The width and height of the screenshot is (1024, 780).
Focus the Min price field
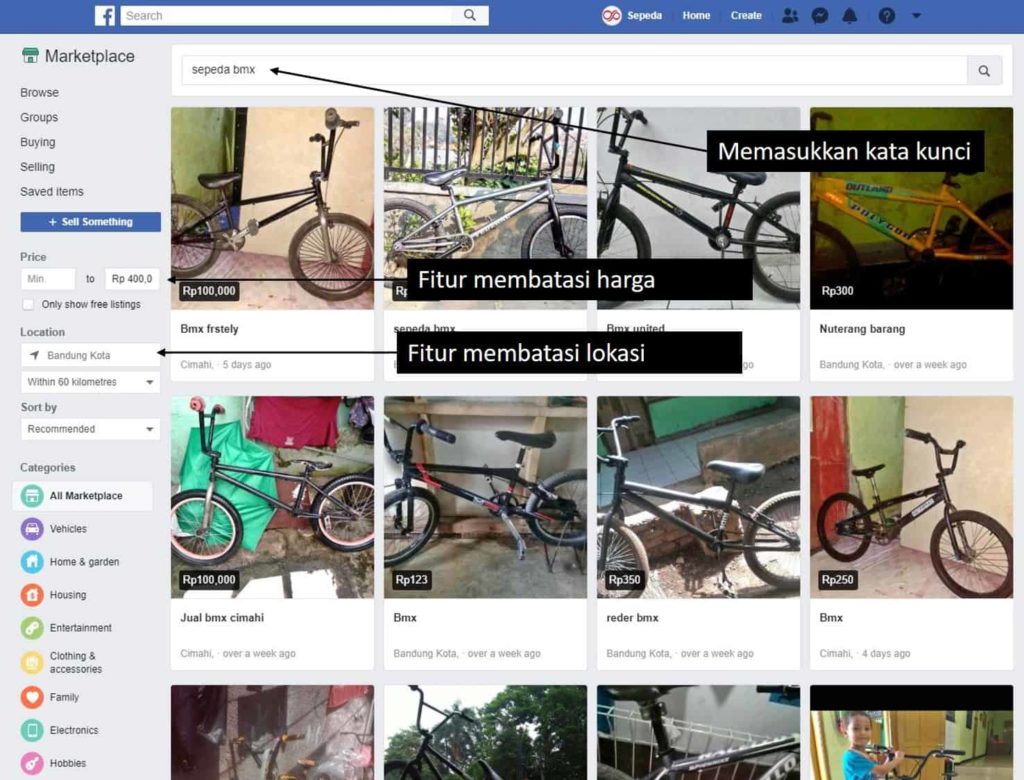(x=48, y=279)
